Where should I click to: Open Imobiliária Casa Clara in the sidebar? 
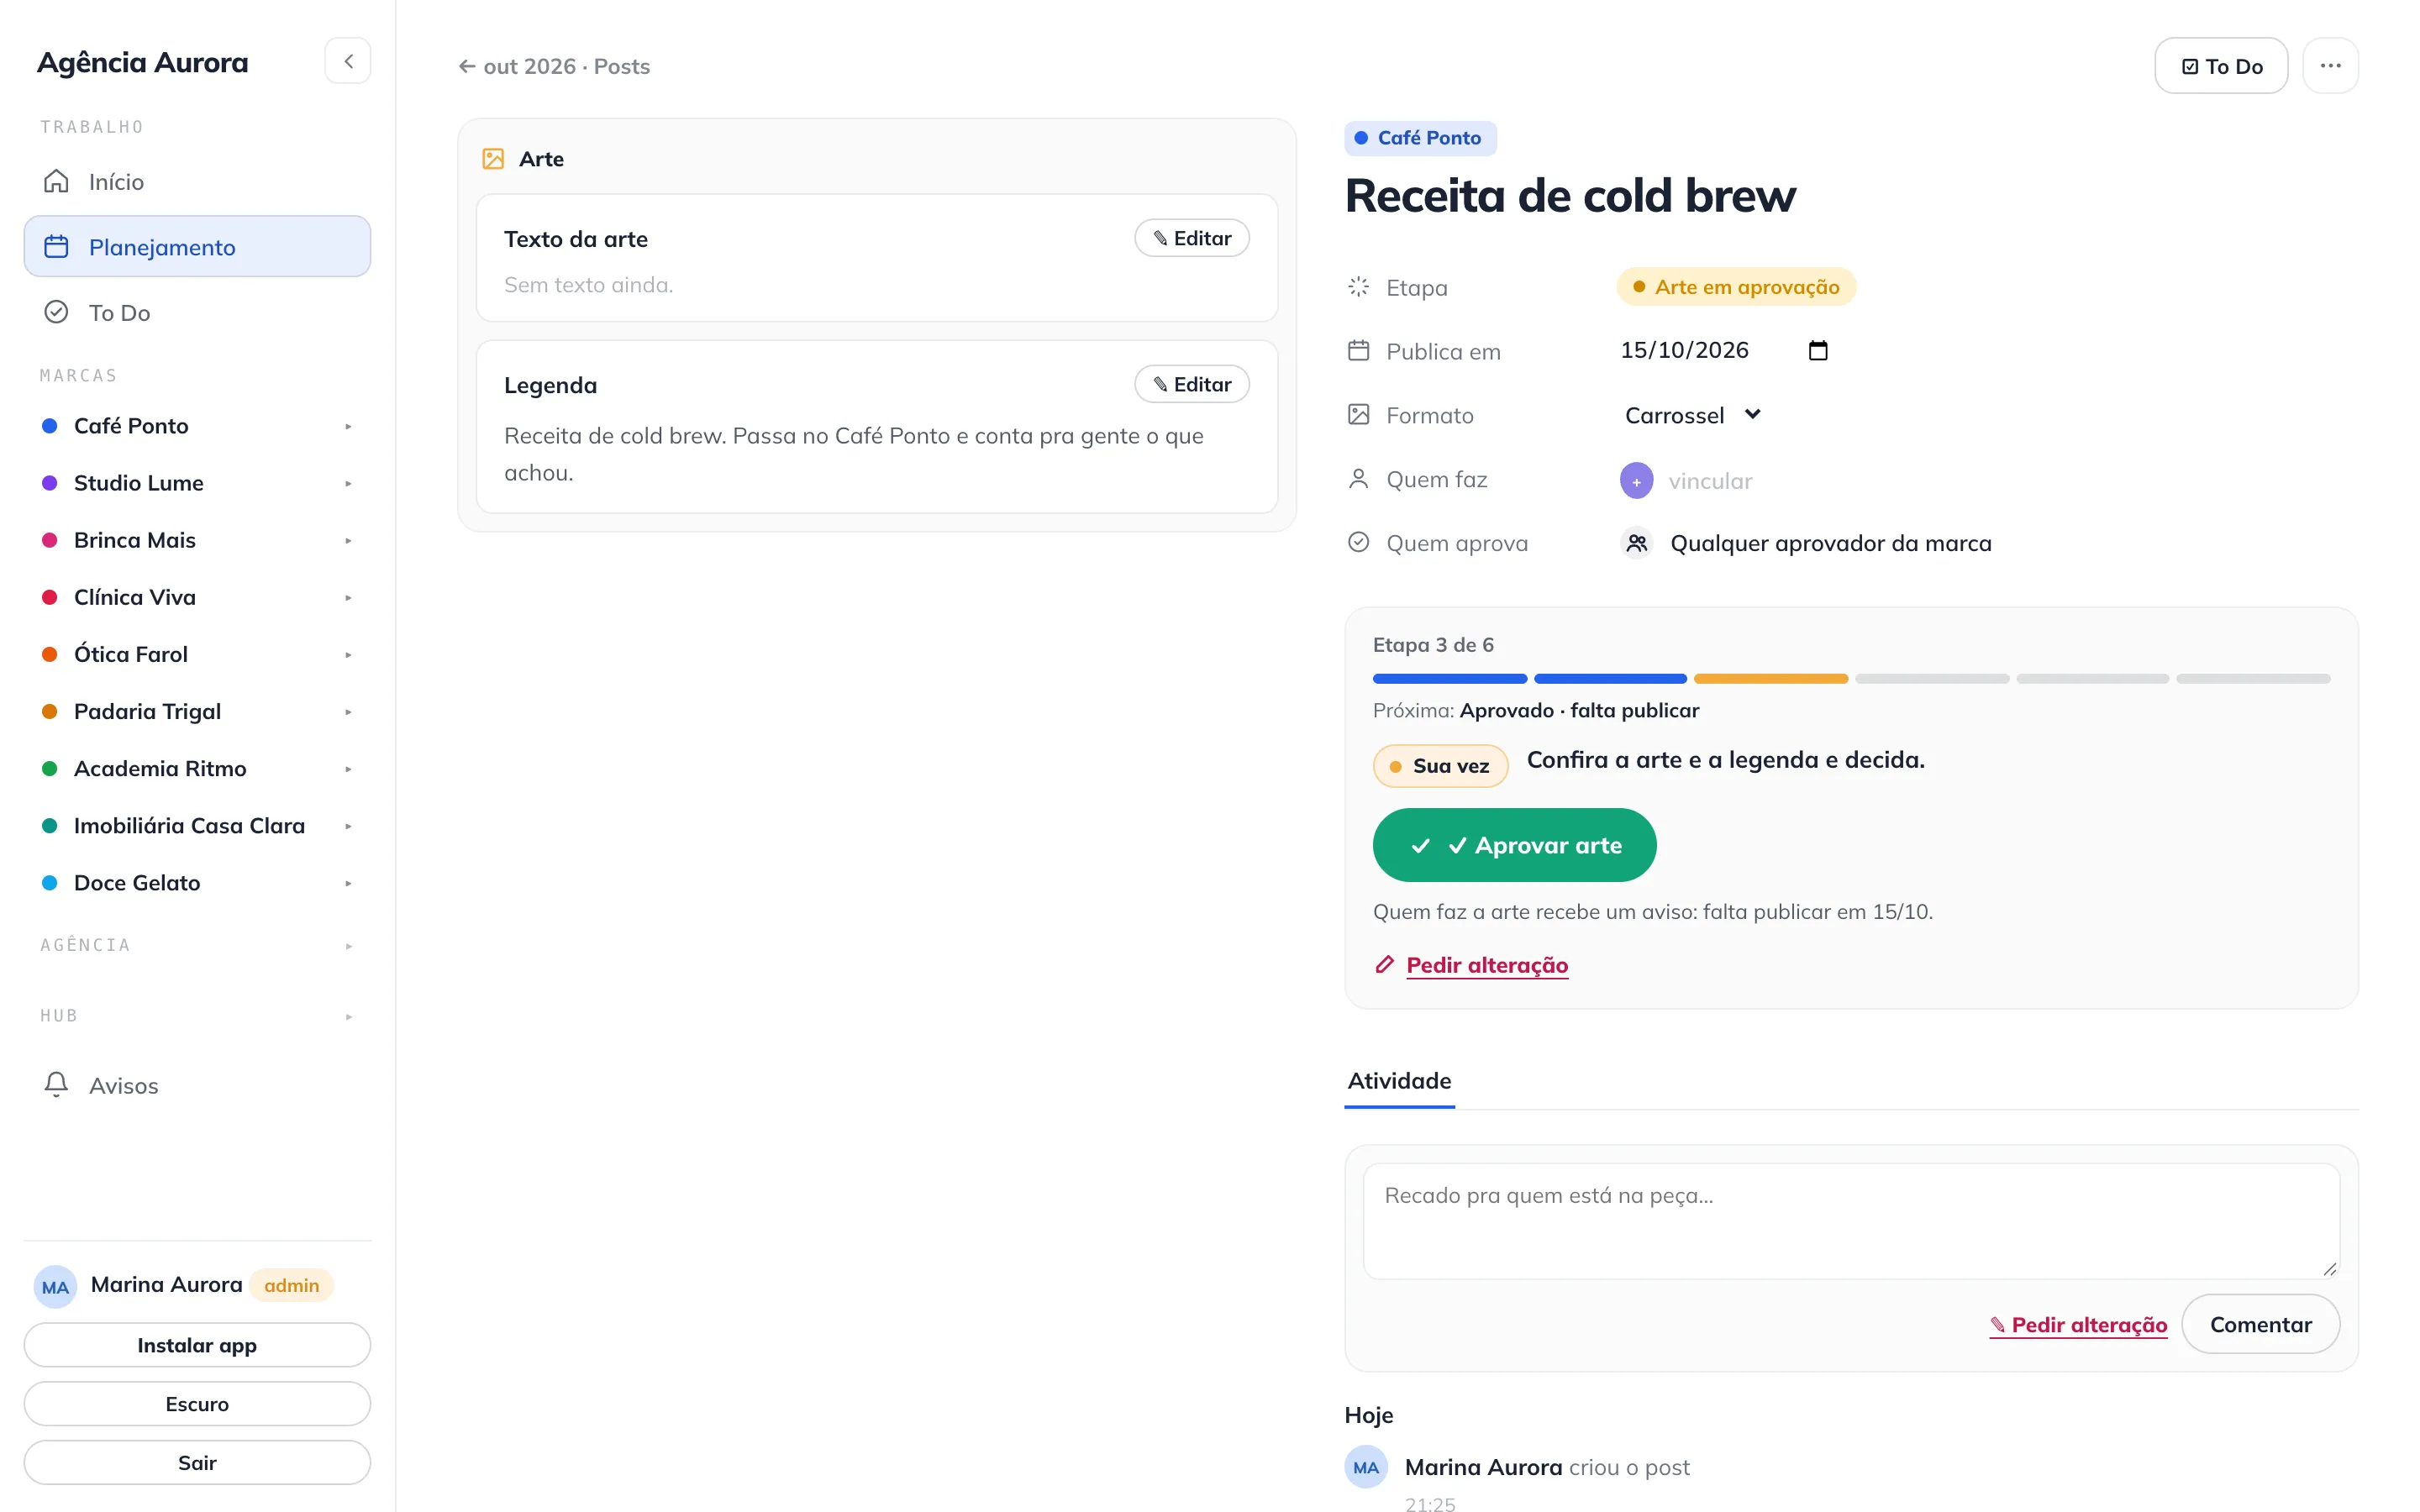[189, 825]
